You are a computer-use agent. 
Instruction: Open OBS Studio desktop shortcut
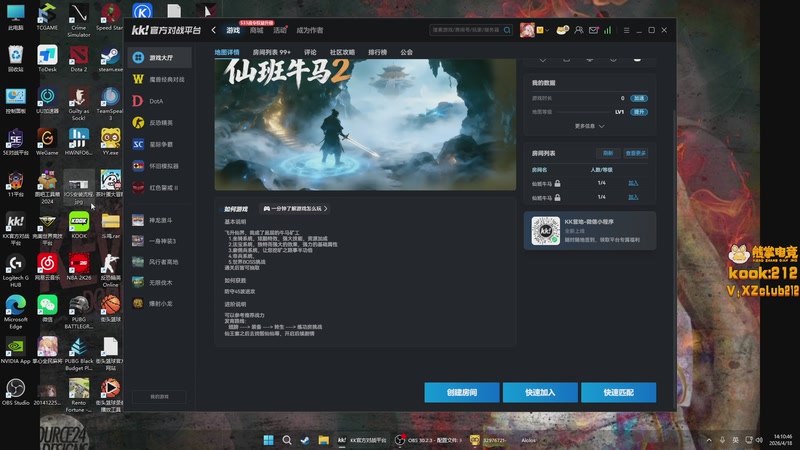coord(15,392)
